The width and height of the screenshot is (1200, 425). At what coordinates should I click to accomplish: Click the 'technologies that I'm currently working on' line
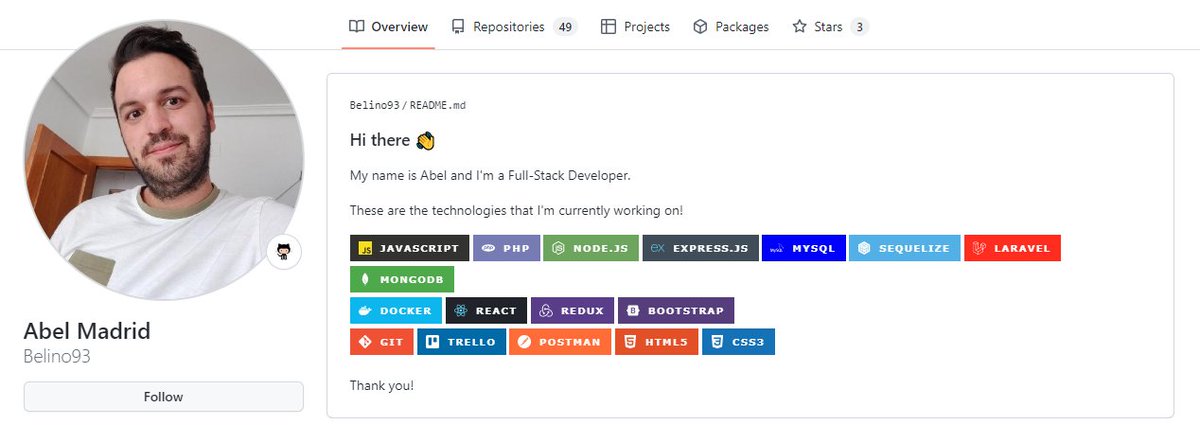[516, 211]
